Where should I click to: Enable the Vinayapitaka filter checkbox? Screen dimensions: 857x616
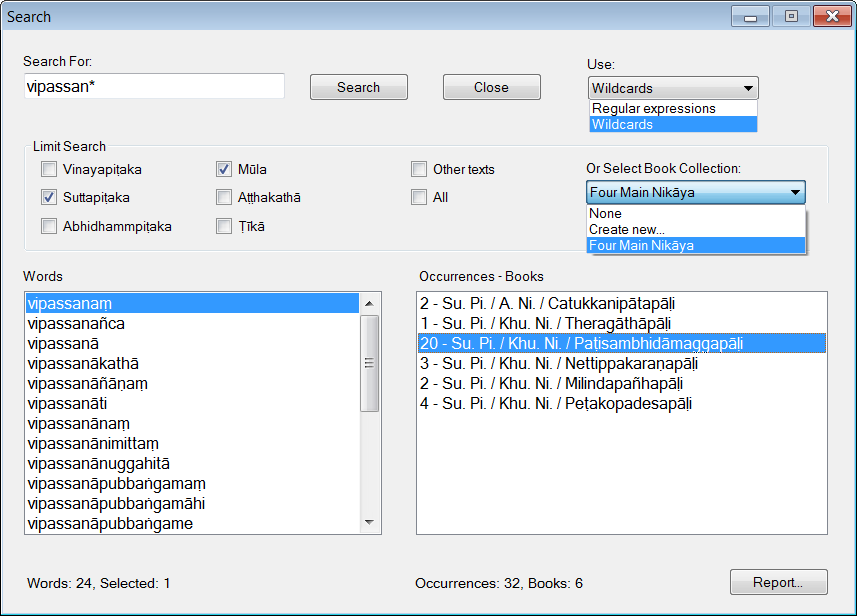[x=49, y=169]
